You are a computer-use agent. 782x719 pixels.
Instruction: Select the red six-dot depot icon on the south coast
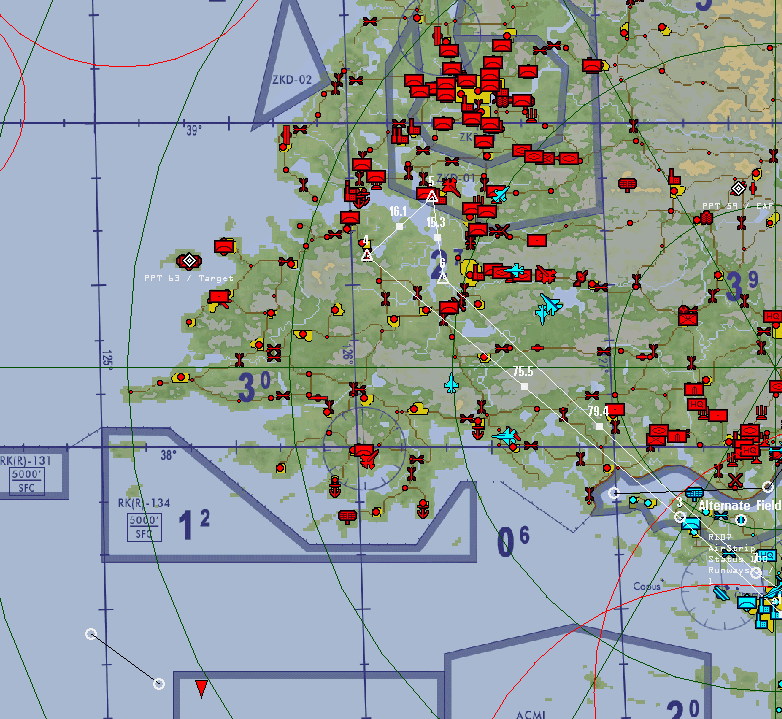(348, 516)
